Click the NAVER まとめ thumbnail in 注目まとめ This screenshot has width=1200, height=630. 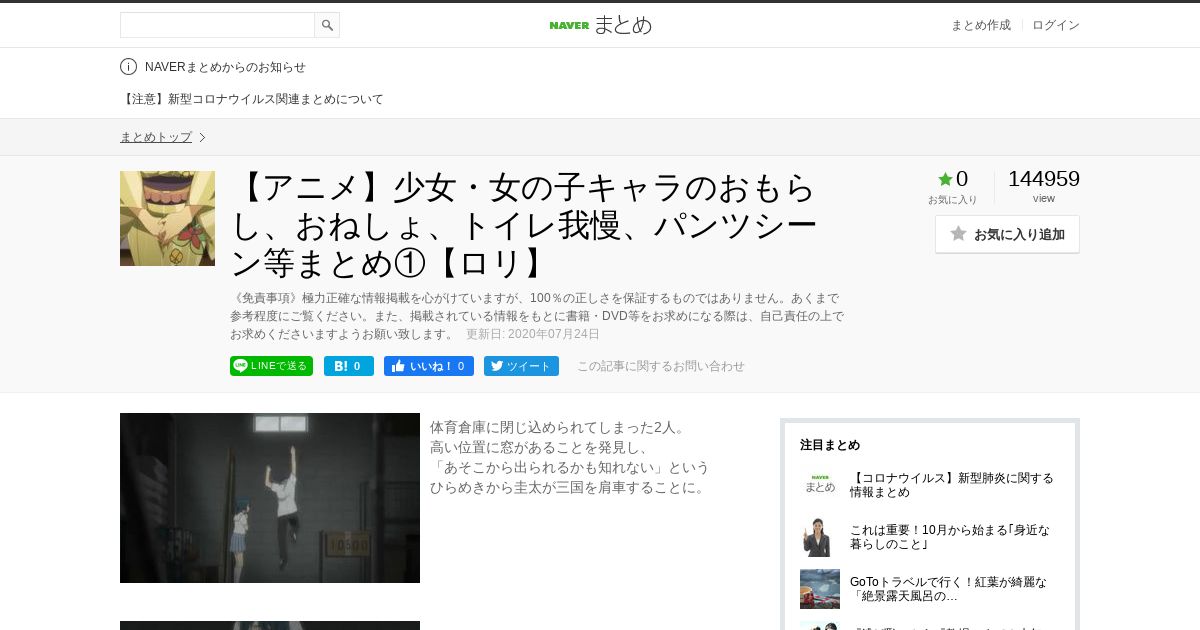pyautogui.click(x=820, y=485)
